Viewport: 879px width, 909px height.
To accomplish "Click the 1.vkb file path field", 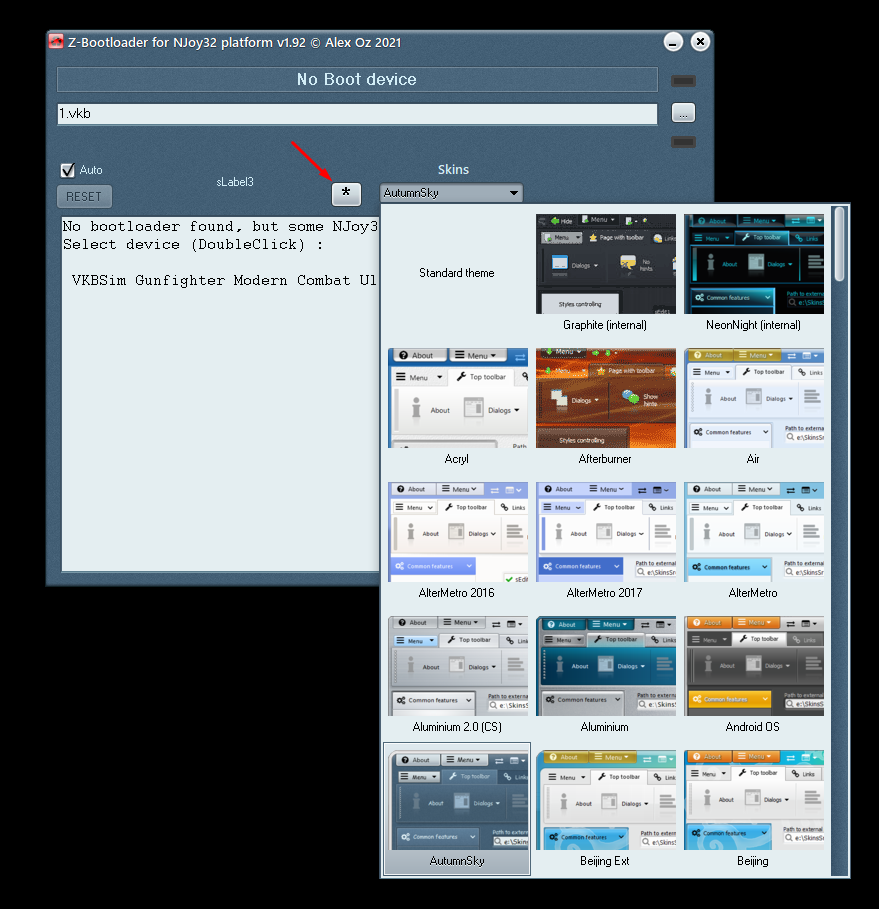I will 357,114.
